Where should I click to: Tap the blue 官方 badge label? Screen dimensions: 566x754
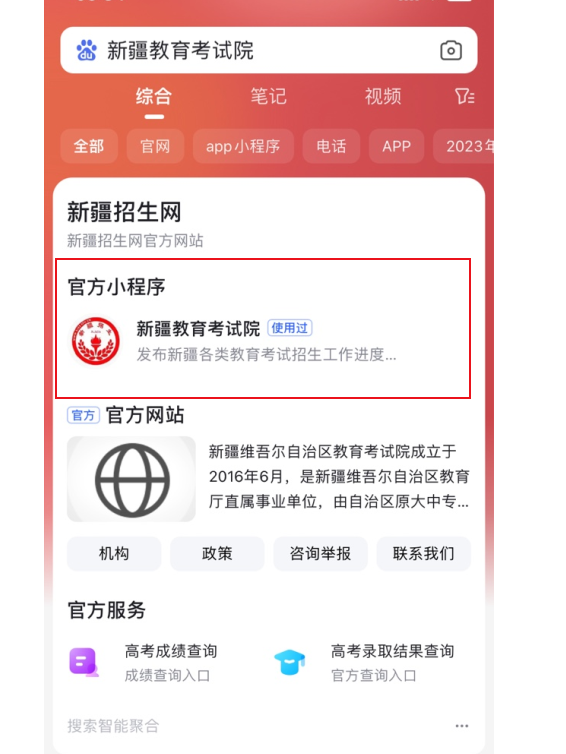pyautogui.click(x=83, y=415)
